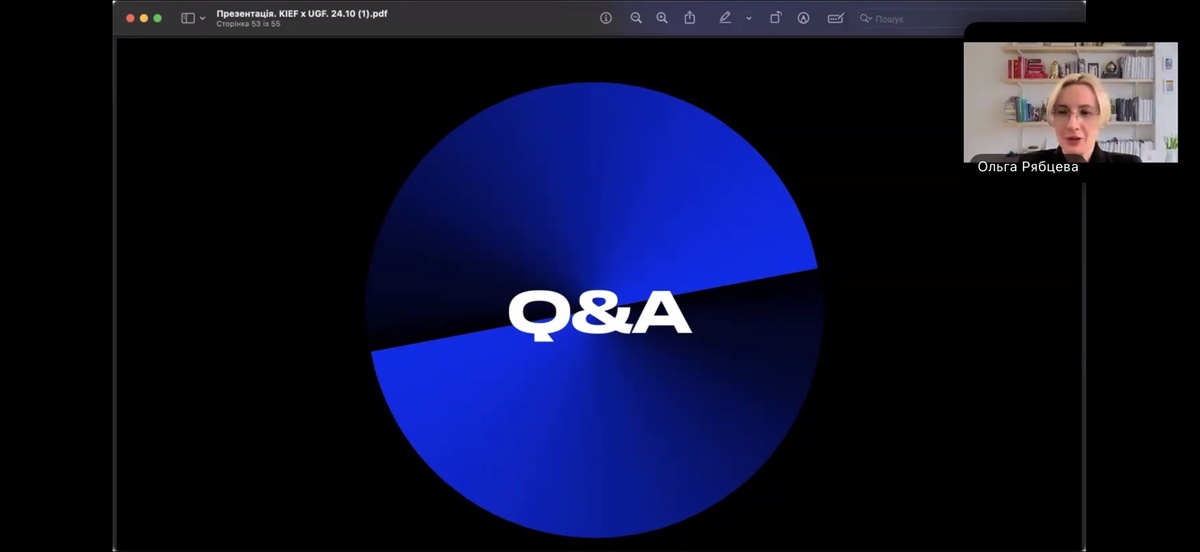Show the Markup toolbar
The image size is (1200, 552).
pos(803,18)
